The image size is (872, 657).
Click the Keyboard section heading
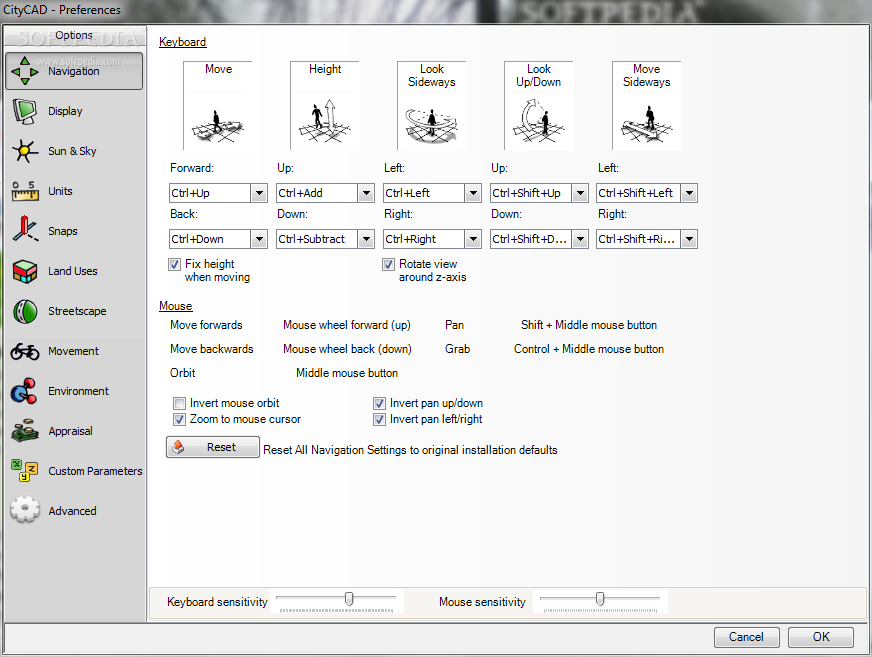click(182, 42)
